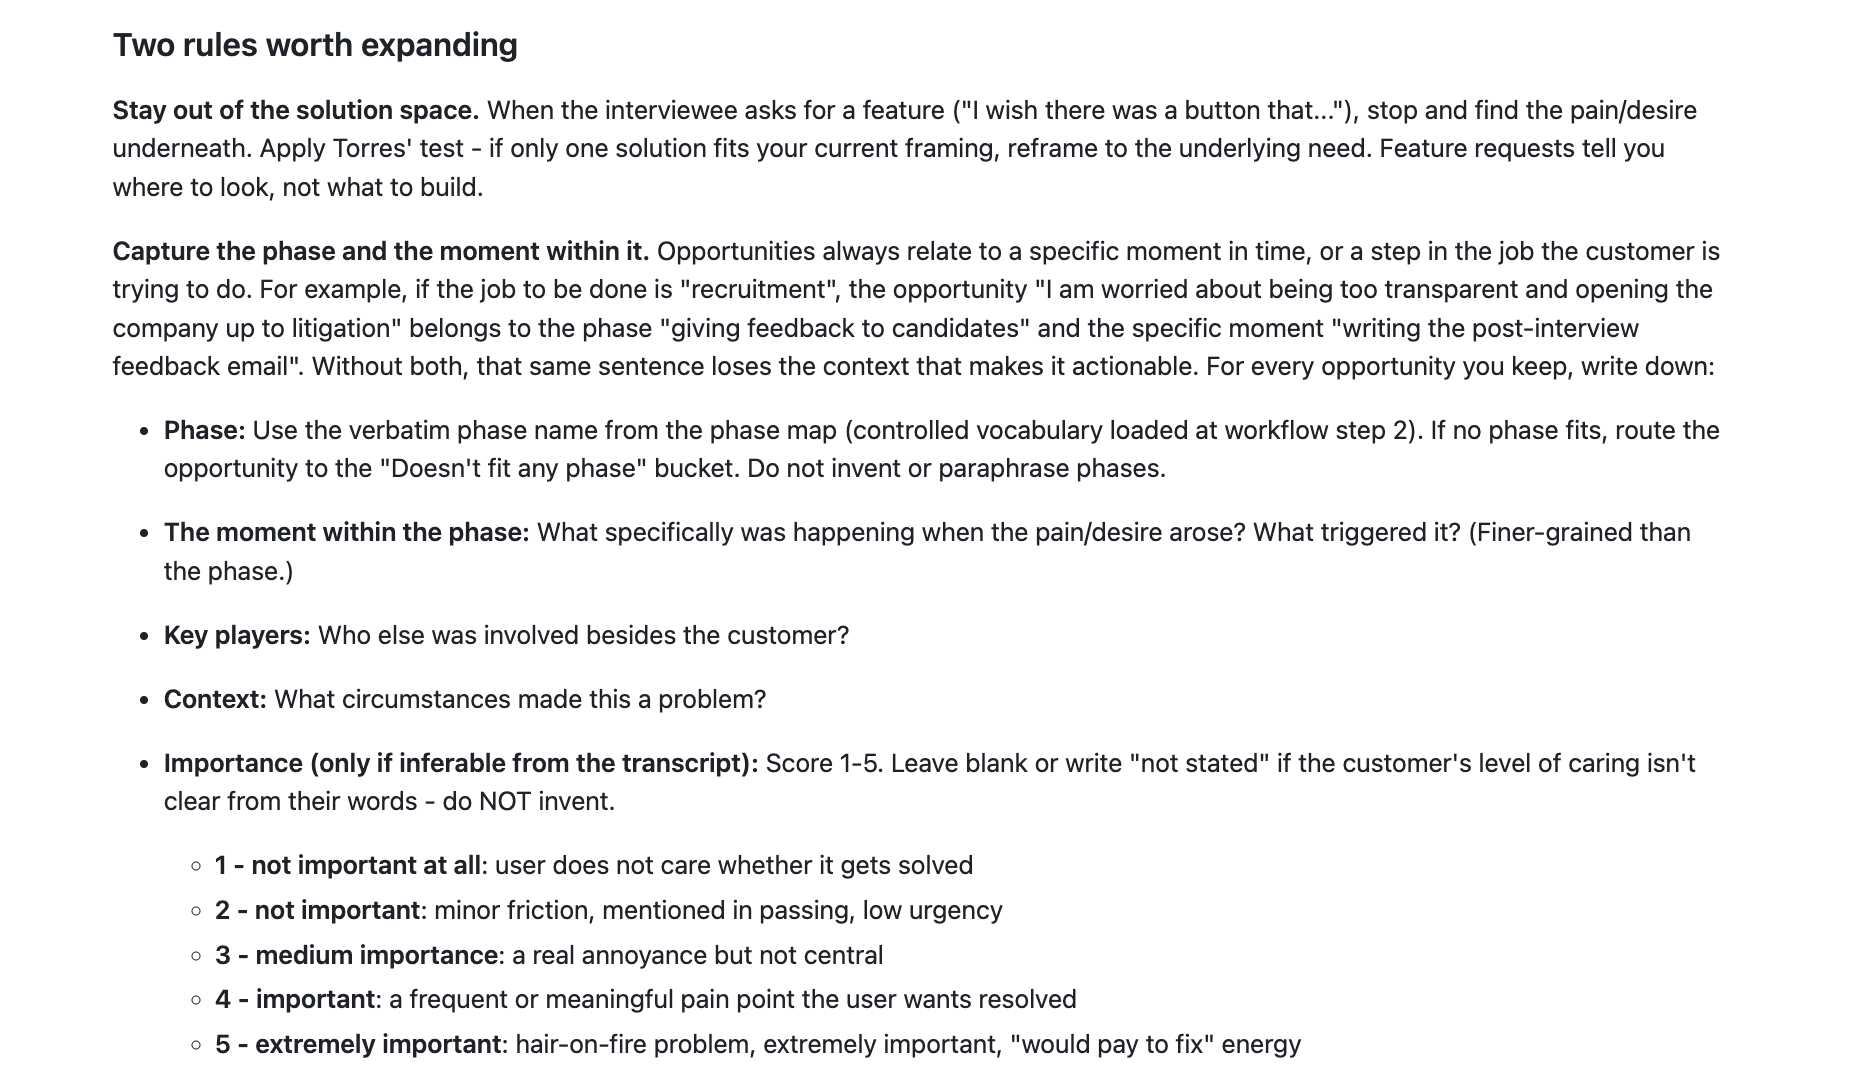This screenshot has height=1086, width=1874.
Task: Click the bold "Key players:" label
Action: pos(237,635)
